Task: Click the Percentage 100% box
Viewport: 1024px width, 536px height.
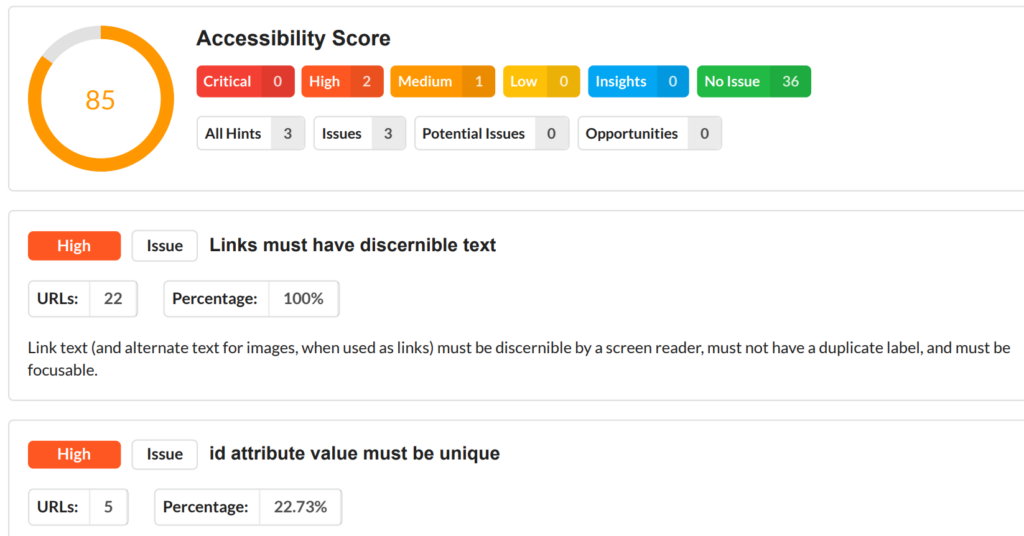Action: [251, 298]
